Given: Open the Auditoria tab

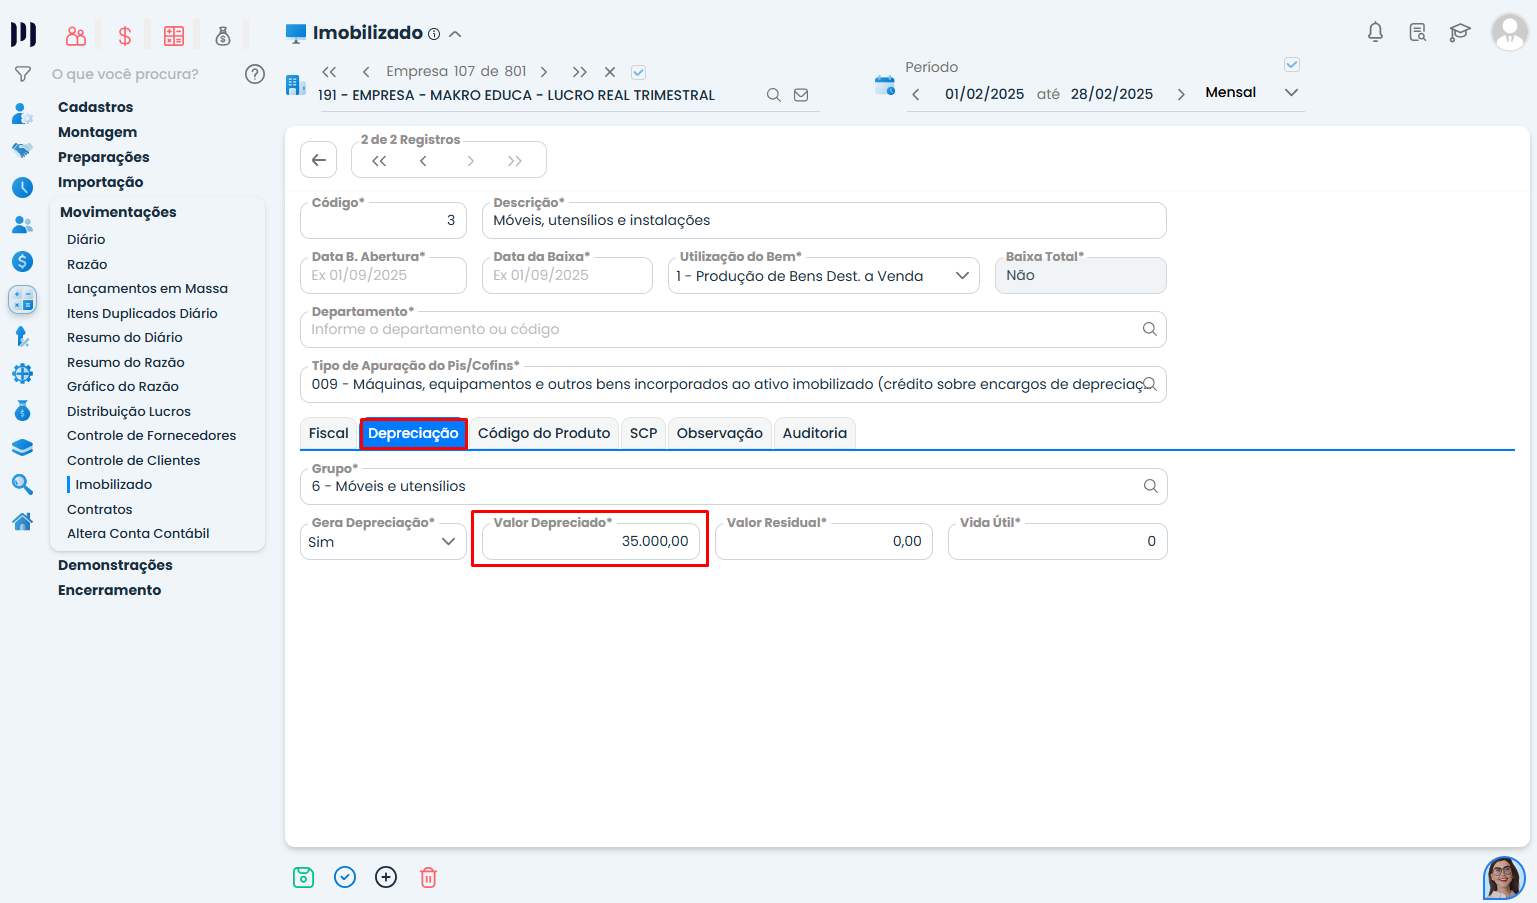Looking at the screenshot, I should tap(814, 433).
